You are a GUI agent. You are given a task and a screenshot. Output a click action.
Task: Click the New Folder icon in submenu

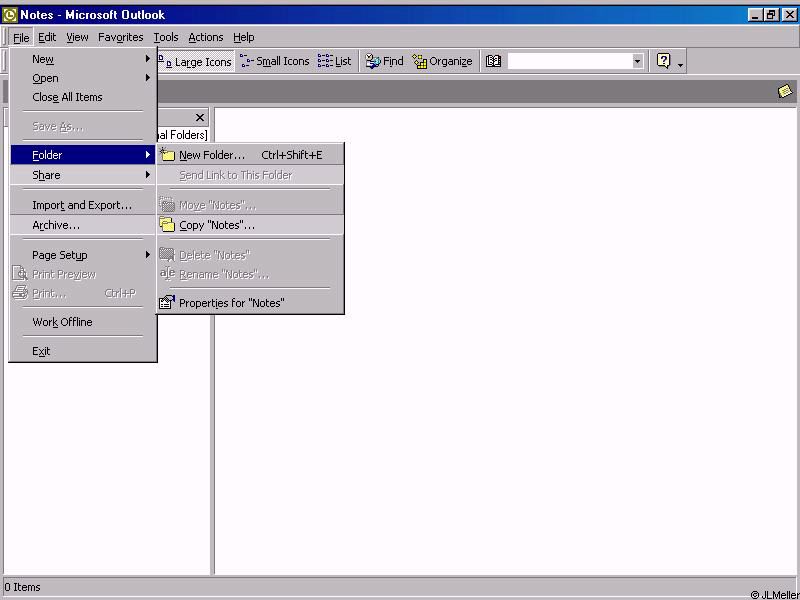point(167,155)
